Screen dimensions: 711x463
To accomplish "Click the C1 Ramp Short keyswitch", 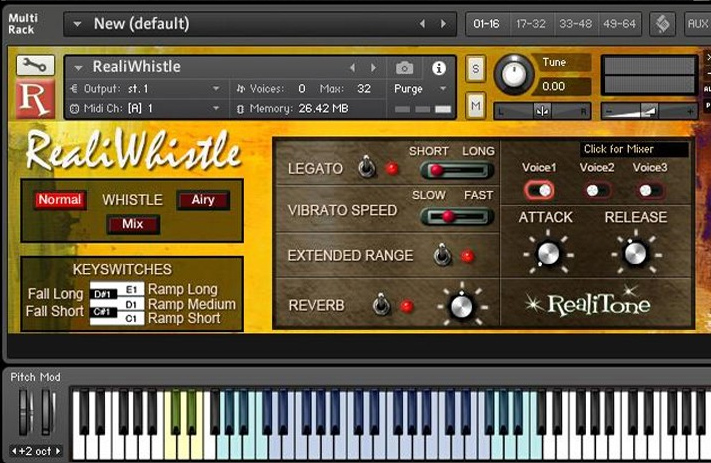I will (x=131, y=318).
